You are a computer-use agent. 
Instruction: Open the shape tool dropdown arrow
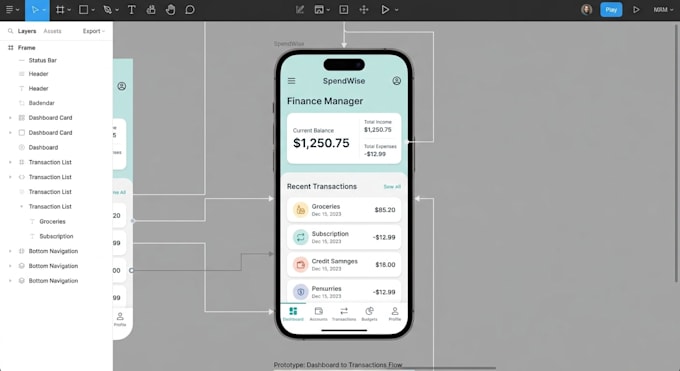click(x=93, y=10)
